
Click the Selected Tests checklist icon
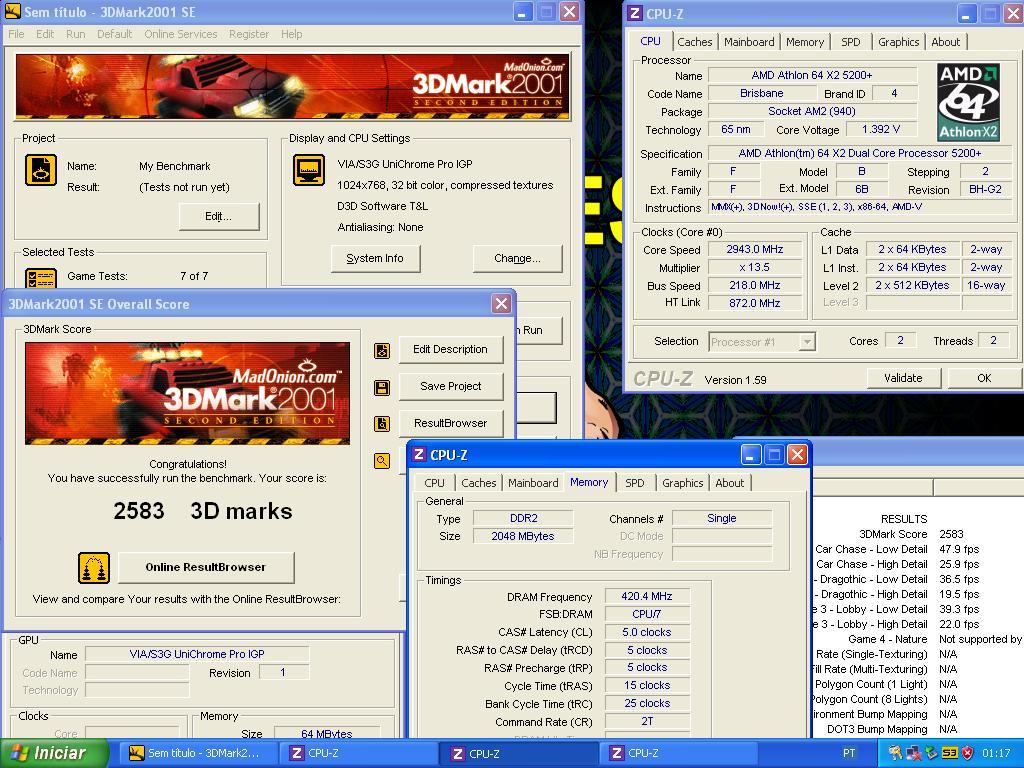click(x=40, y=278)
